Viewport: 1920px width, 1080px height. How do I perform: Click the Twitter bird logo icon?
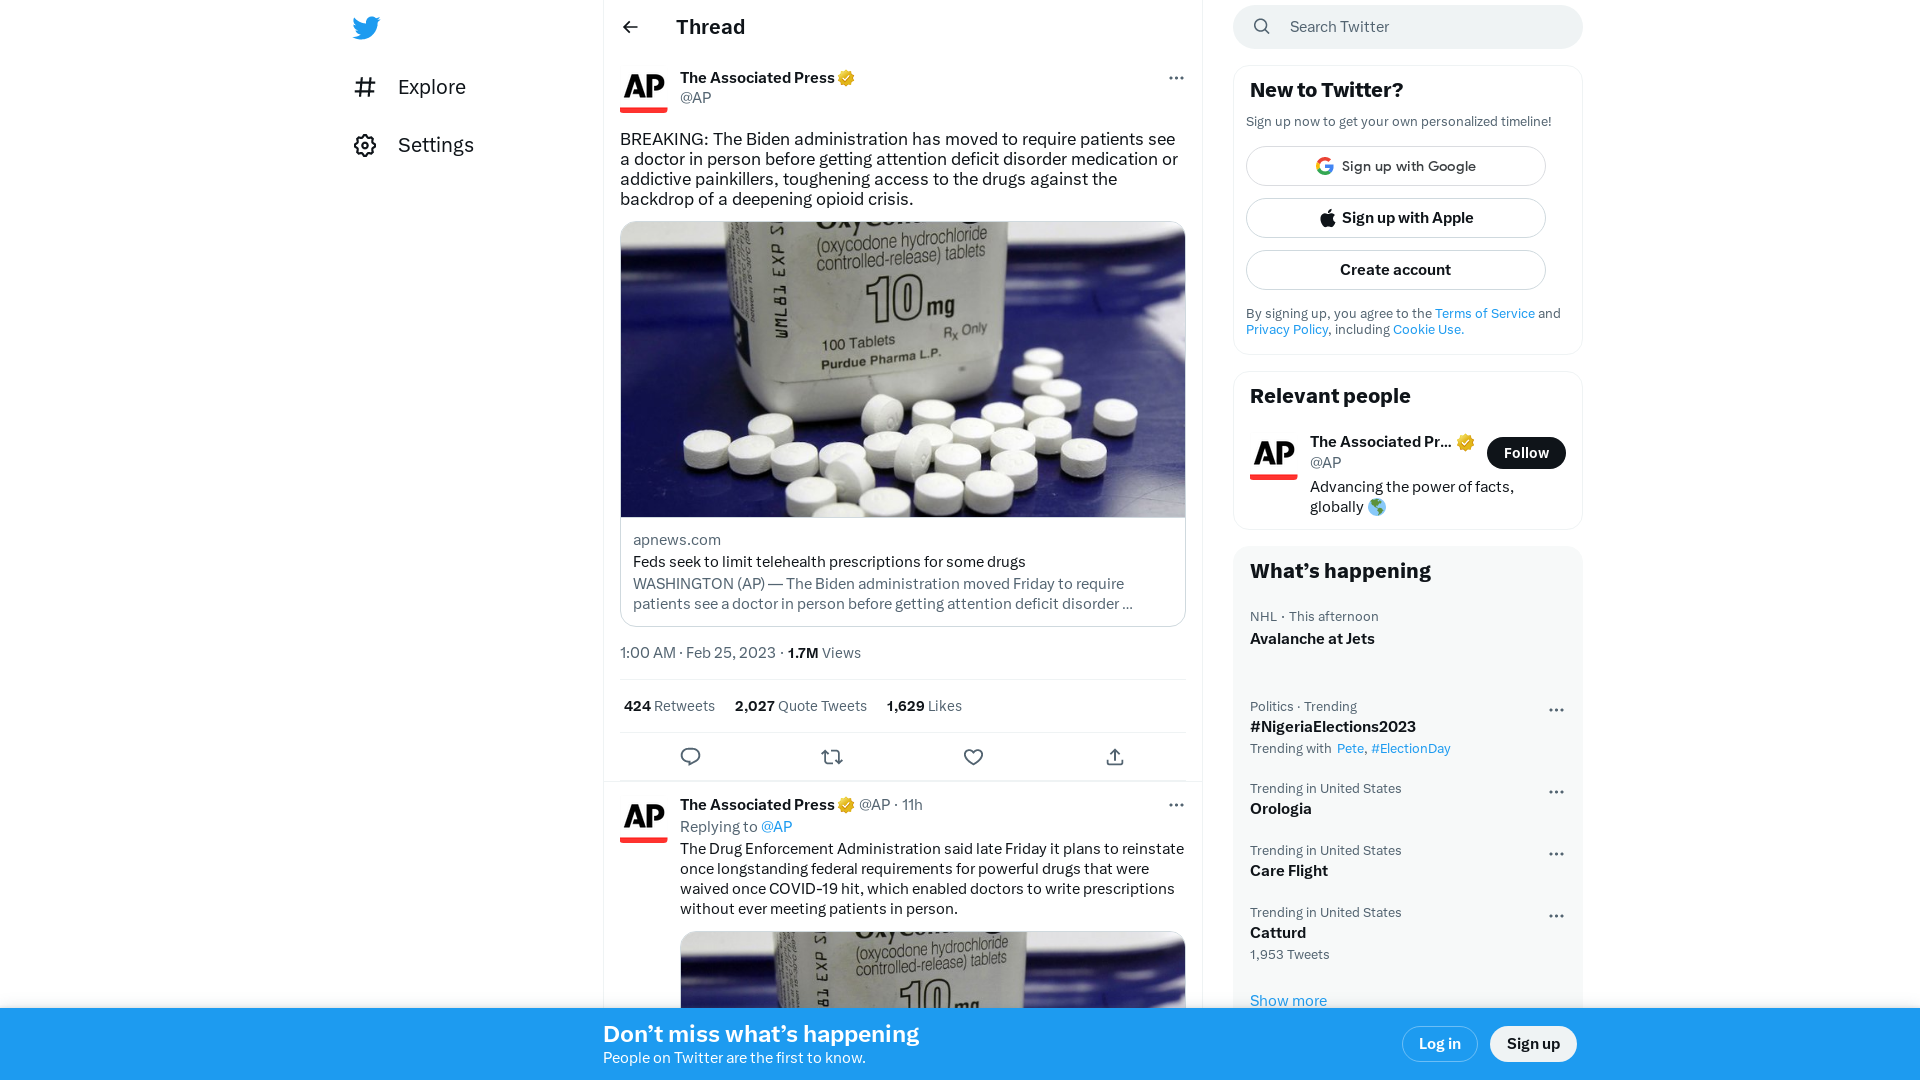[x=365, y=28]
